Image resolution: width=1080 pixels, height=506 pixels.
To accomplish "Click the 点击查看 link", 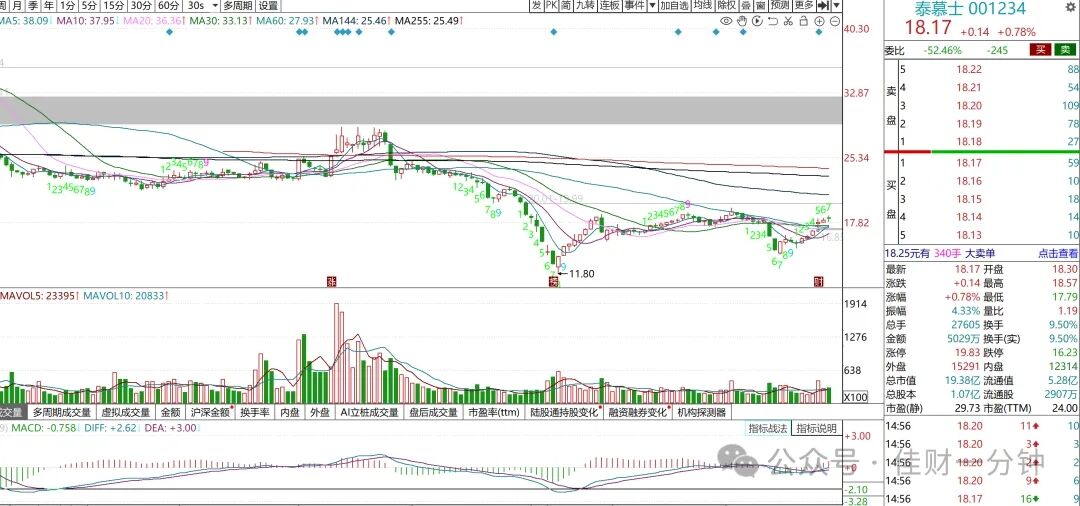I will coord(1057,253).
